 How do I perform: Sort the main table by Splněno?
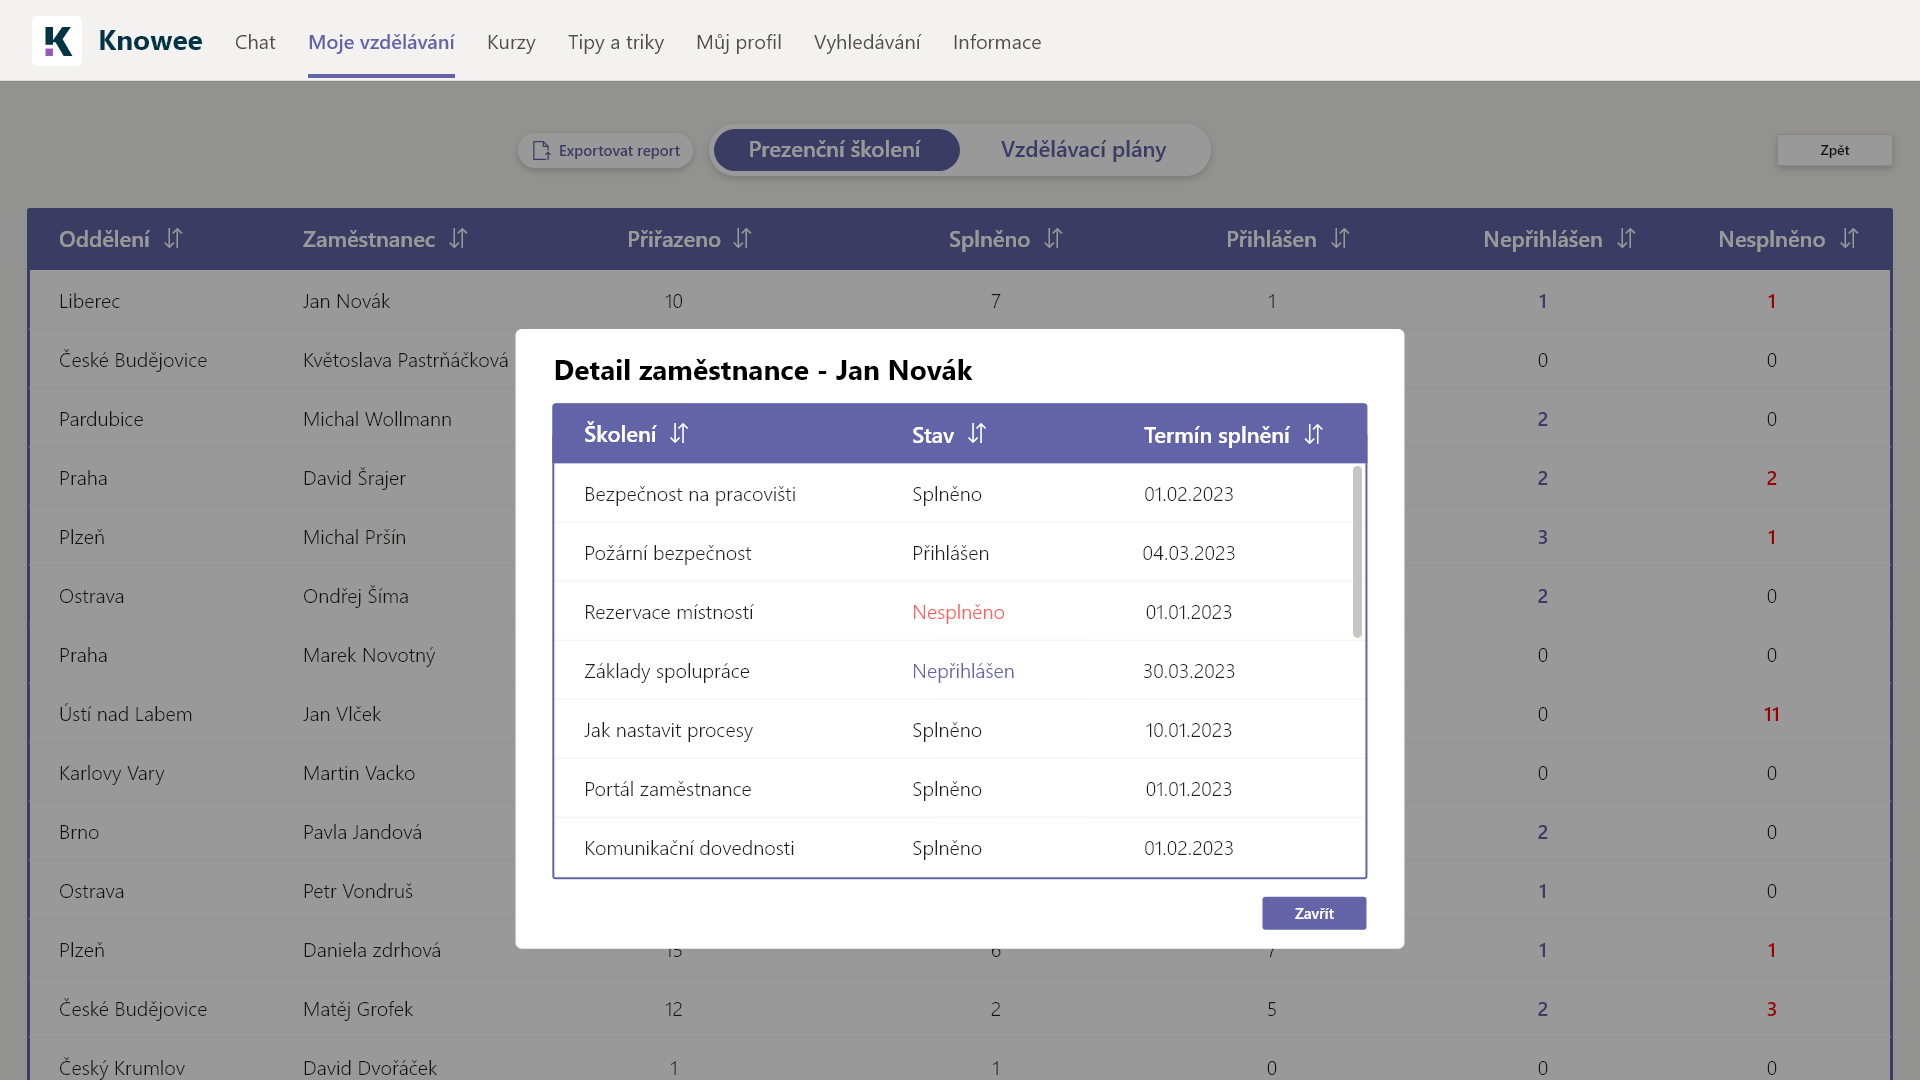tap(1053, 239)
